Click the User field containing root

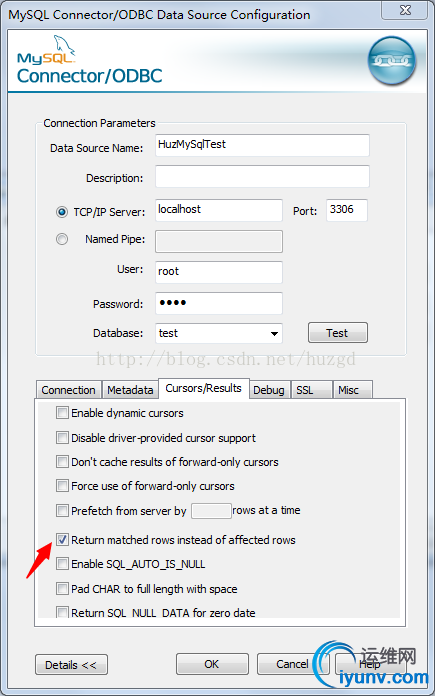pos(219,272)
